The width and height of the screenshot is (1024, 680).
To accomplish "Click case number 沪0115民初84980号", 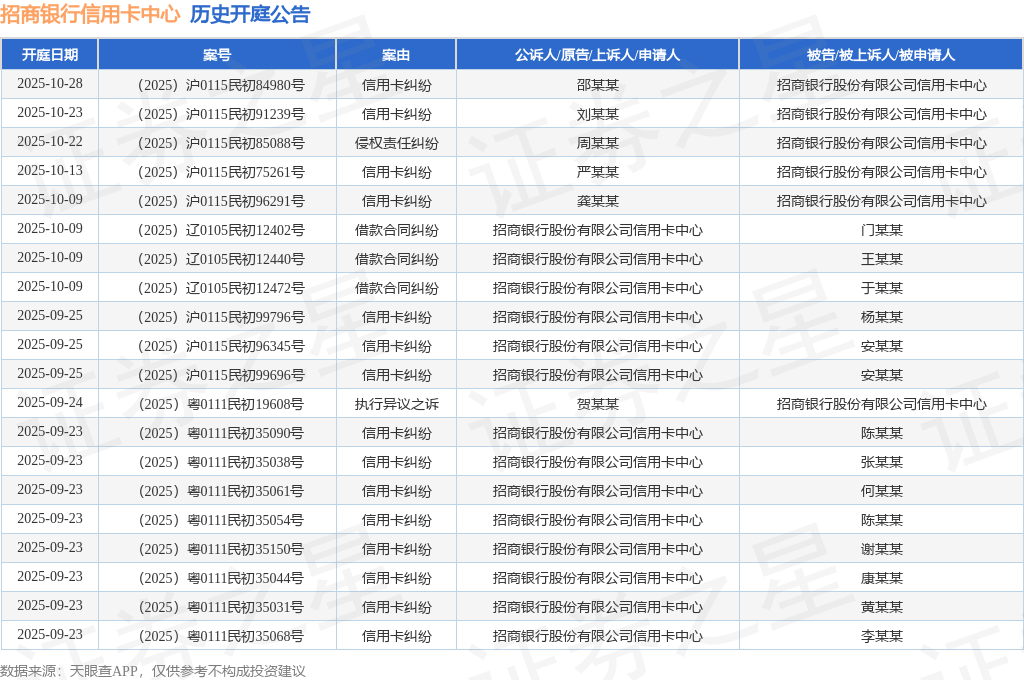I will pyautogui.click(x=221, y=85).
